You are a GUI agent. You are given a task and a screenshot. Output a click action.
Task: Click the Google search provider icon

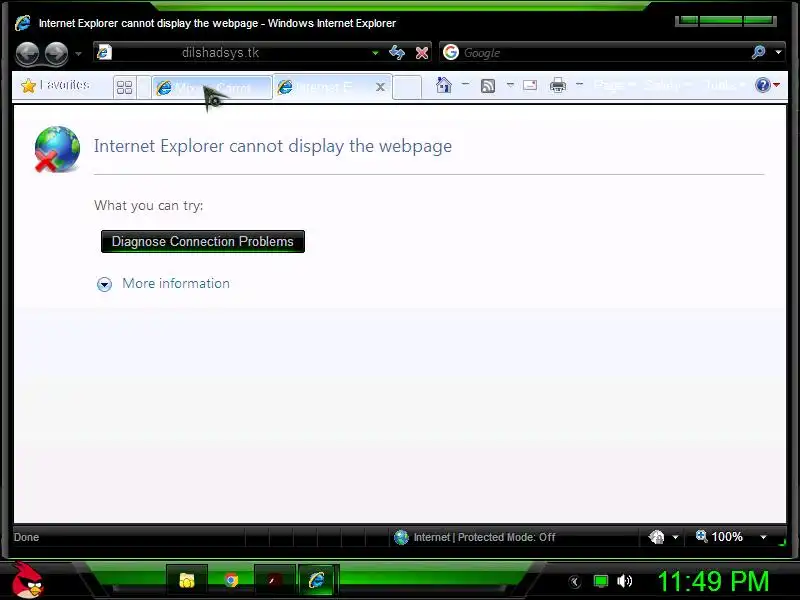[x=451, y=52]
